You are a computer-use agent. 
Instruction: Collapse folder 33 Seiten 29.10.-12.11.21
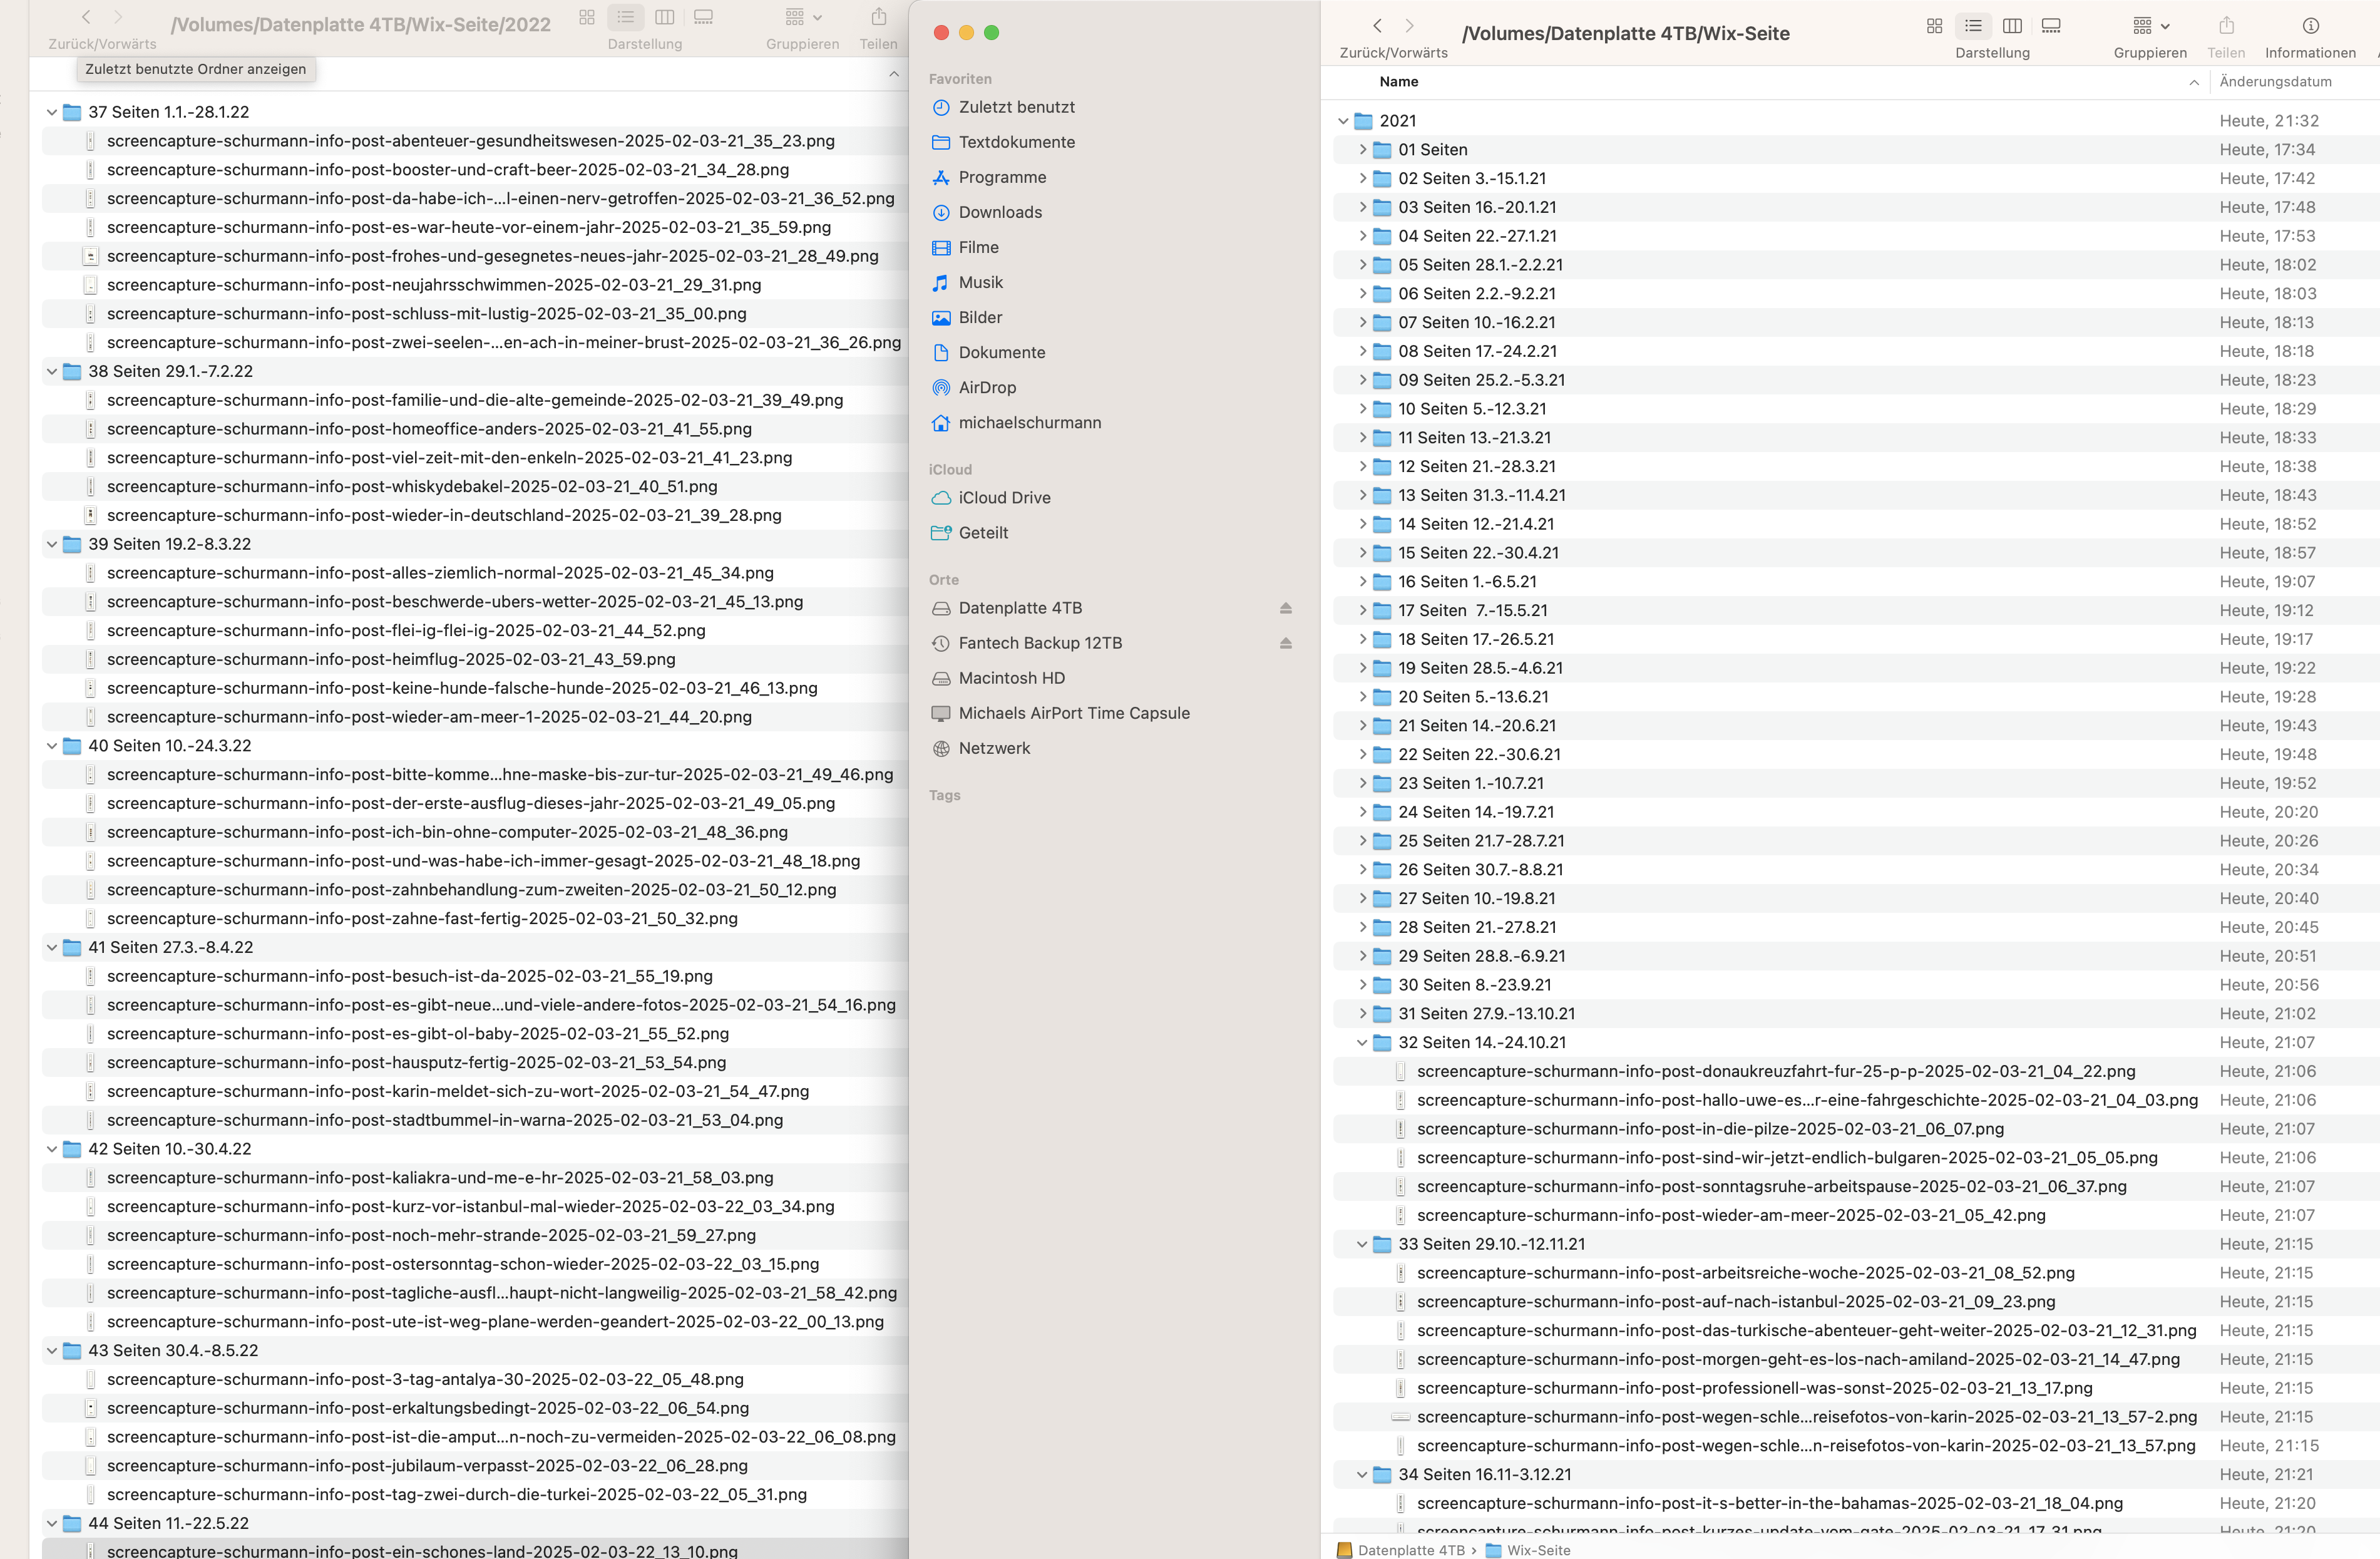[x=1362, y=1244]
